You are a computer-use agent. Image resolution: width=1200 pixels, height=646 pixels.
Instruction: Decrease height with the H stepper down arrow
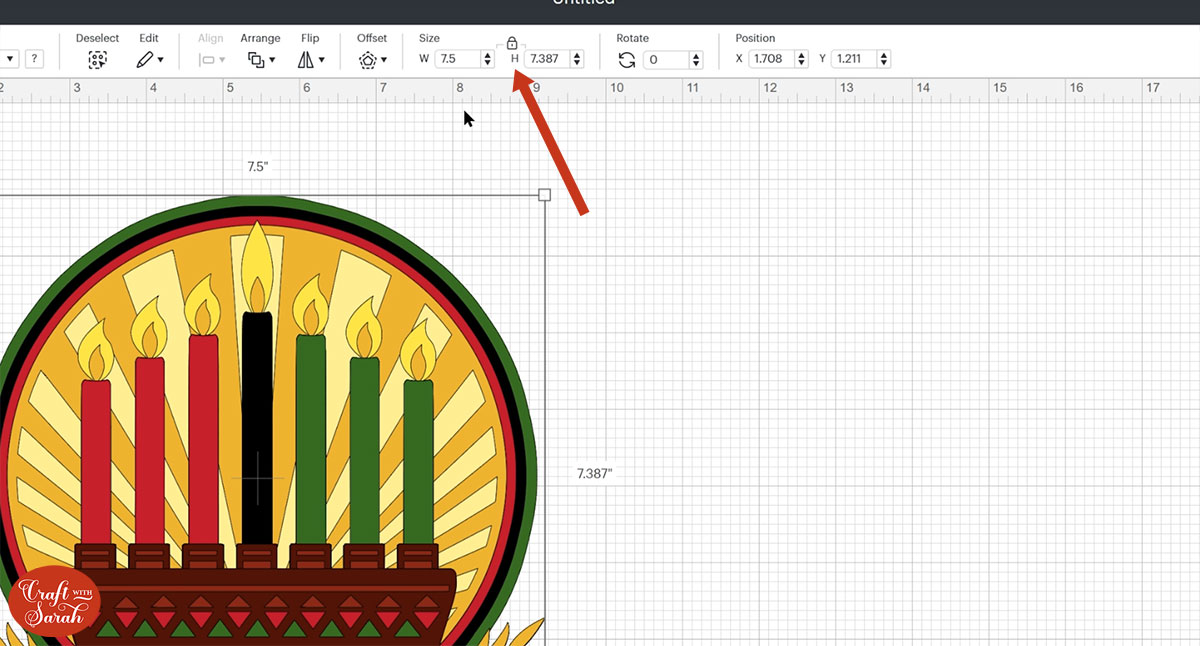tap(577, 64)
